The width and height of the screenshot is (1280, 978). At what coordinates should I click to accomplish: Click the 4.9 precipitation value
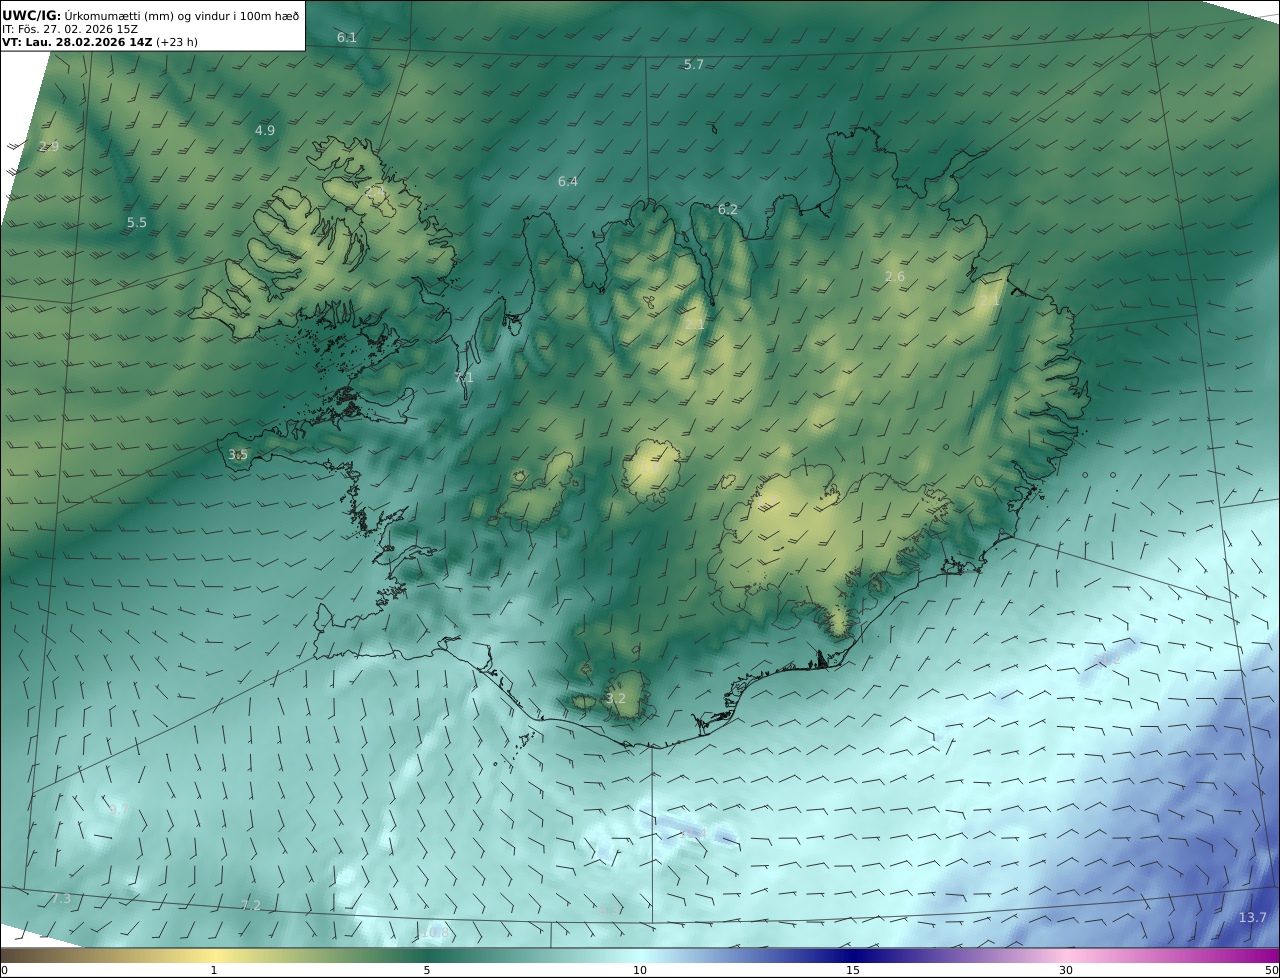coord(265,130)
